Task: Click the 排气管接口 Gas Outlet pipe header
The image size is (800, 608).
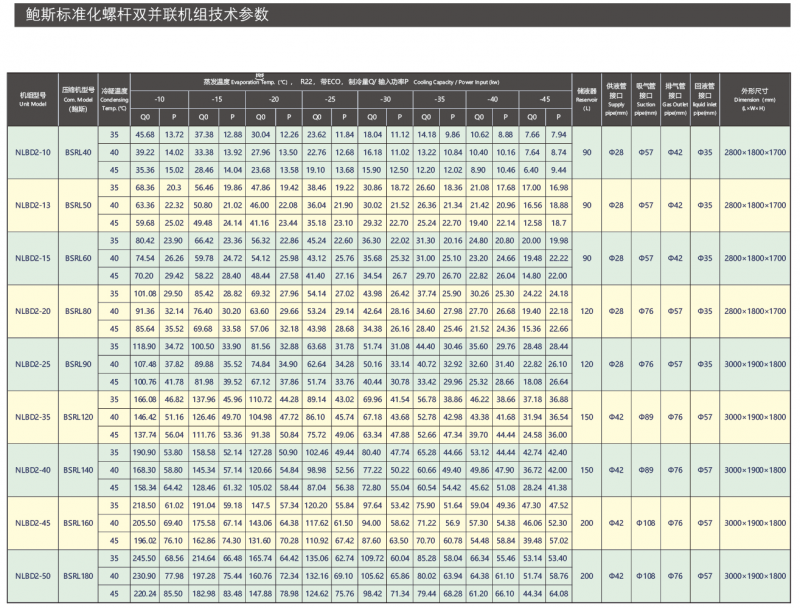Action: point(675,99)
